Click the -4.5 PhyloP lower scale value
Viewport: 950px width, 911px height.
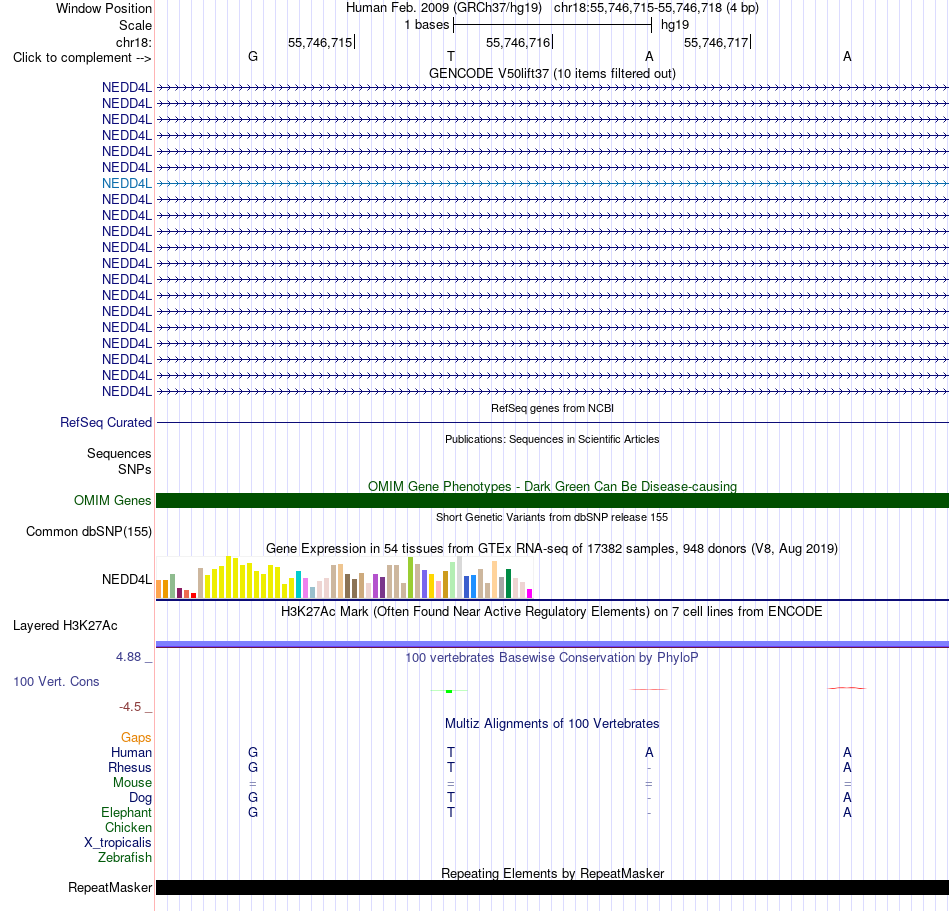pos(130,707)
